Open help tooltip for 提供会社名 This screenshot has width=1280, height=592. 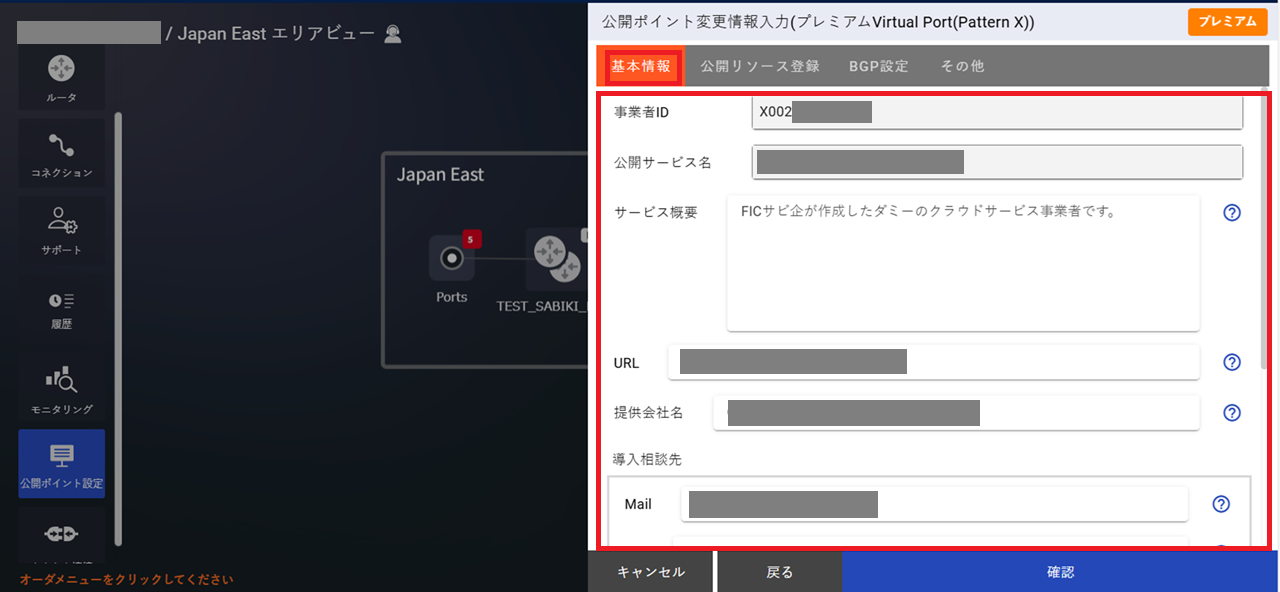(1231, 412)
